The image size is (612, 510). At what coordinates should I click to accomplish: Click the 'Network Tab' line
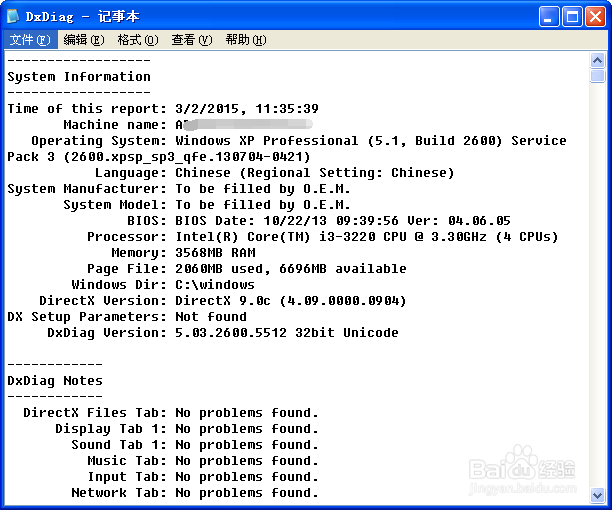click(x=195, y=492)
